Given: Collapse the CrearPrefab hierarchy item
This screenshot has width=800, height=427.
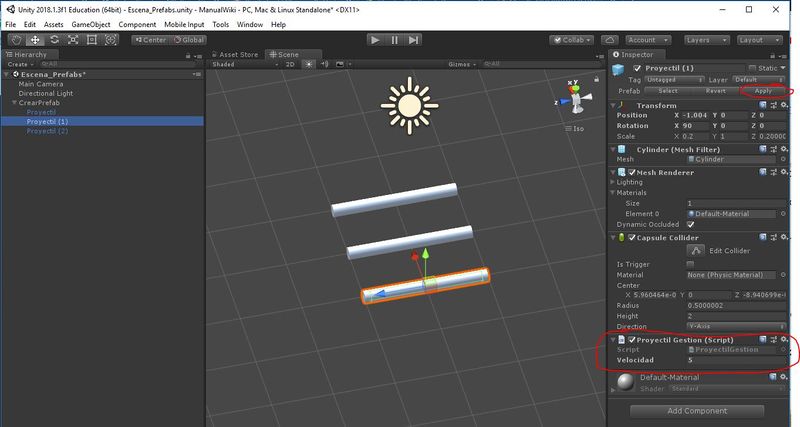Looking at the screenshot, I should (14, 103).
